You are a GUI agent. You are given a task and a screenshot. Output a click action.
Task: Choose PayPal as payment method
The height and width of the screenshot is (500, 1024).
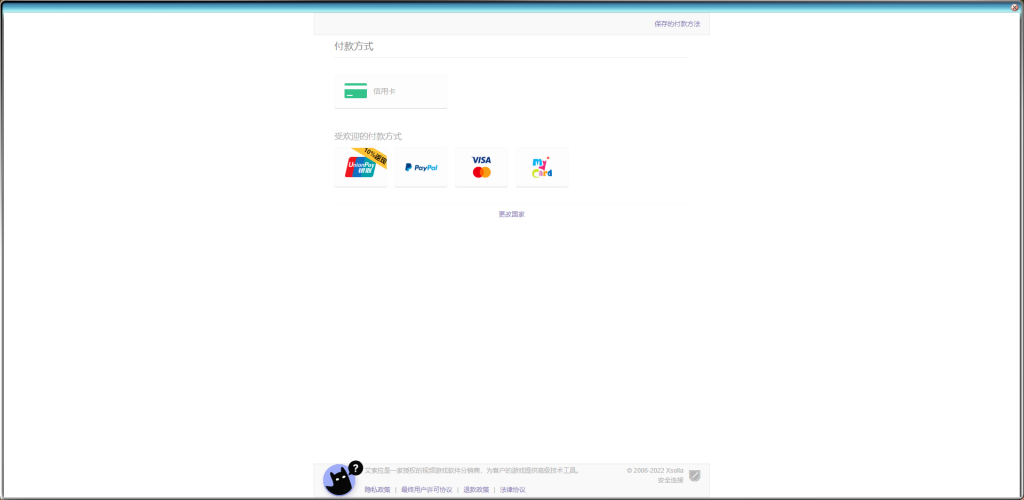tap(421, 168)
